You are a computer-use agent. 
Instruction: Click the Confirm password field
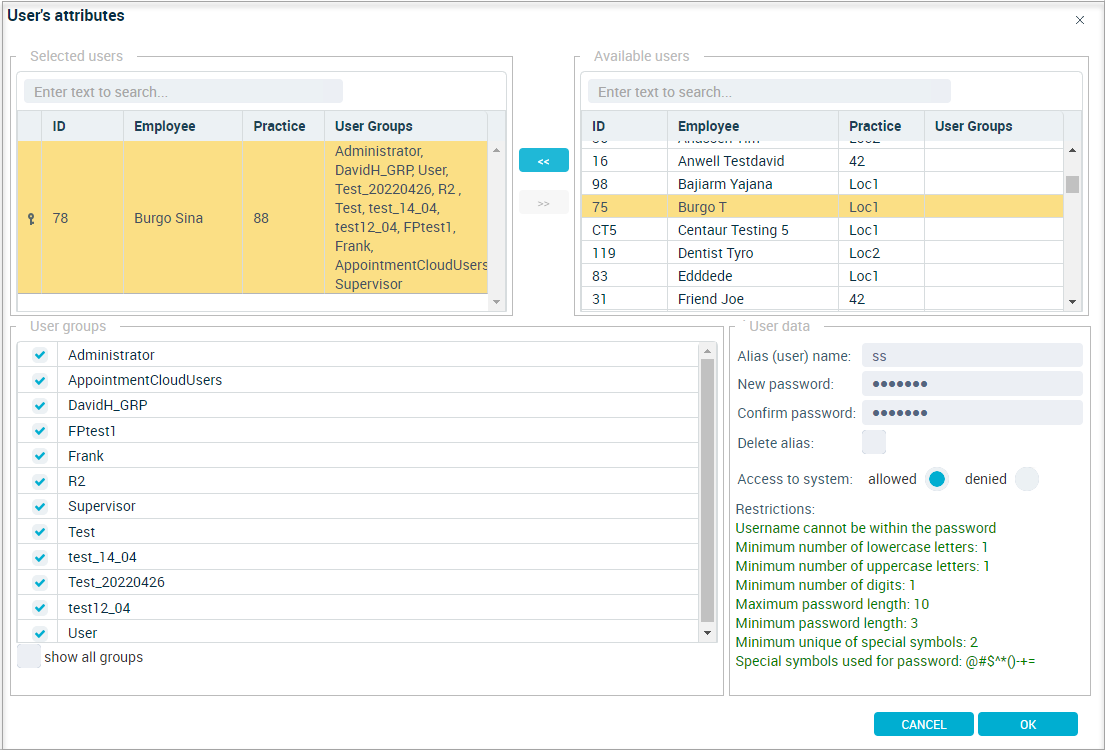(972, 412)
